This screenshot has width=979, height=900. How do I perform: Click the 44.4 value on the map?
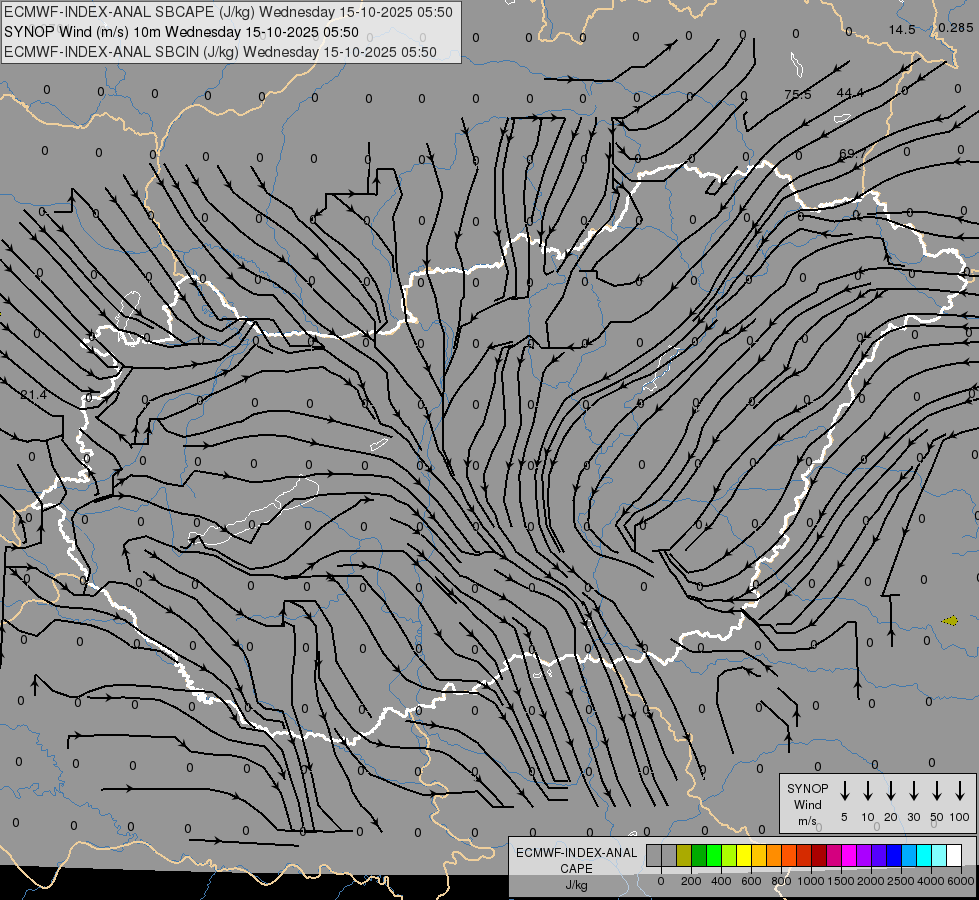click(850, 92)
